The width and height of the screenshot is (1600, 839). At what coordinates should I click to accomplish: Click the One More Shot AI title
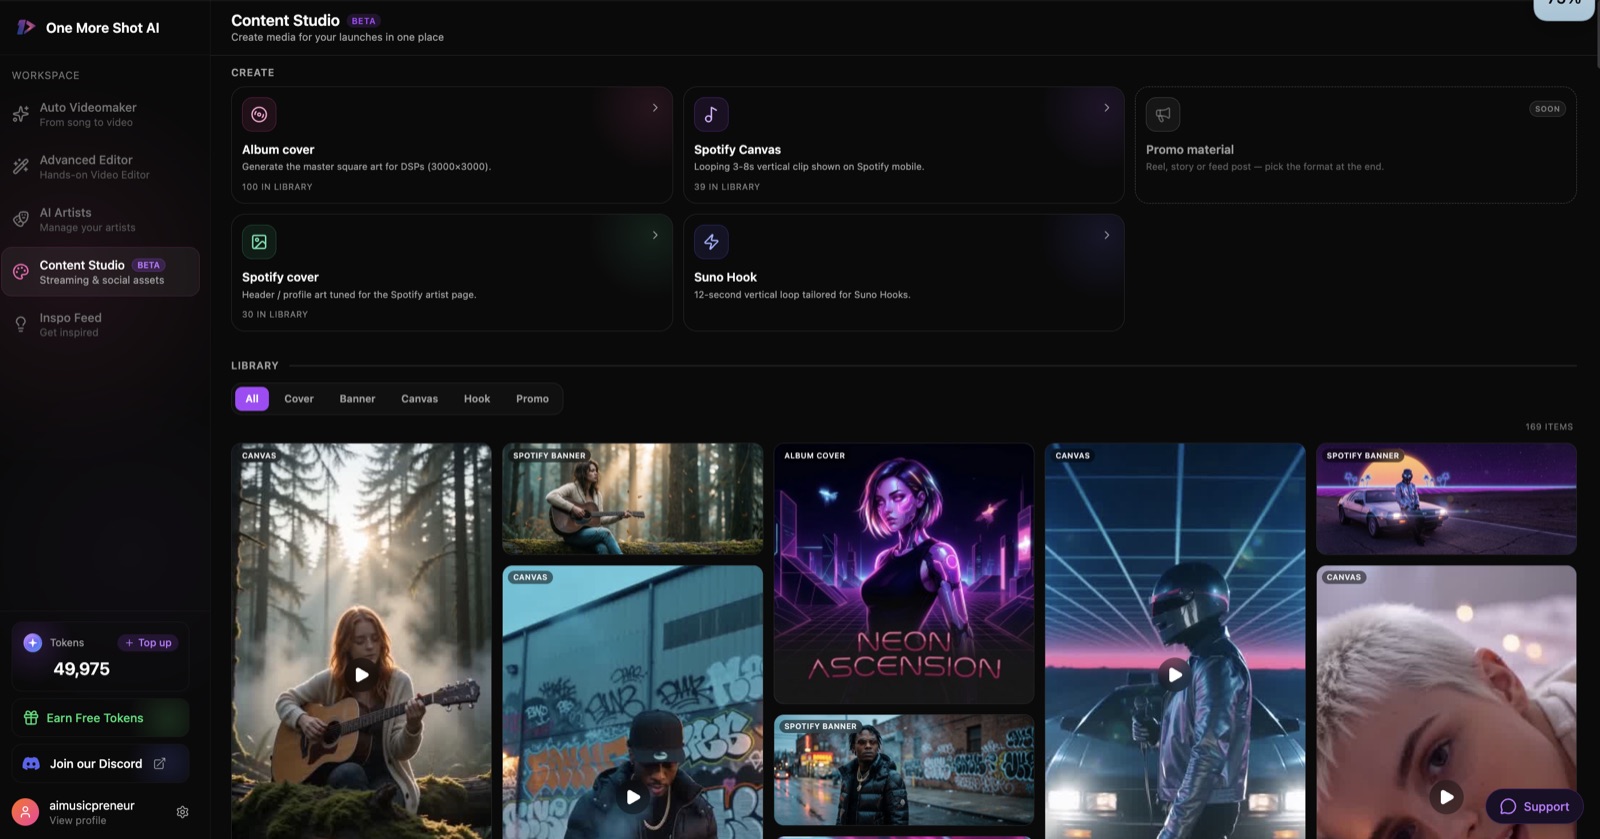pos(102,28)
